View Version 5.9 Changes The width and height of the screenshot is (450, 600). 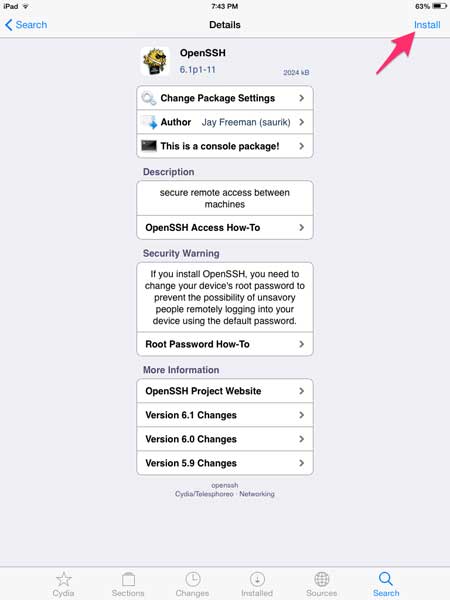click(225, 463)
